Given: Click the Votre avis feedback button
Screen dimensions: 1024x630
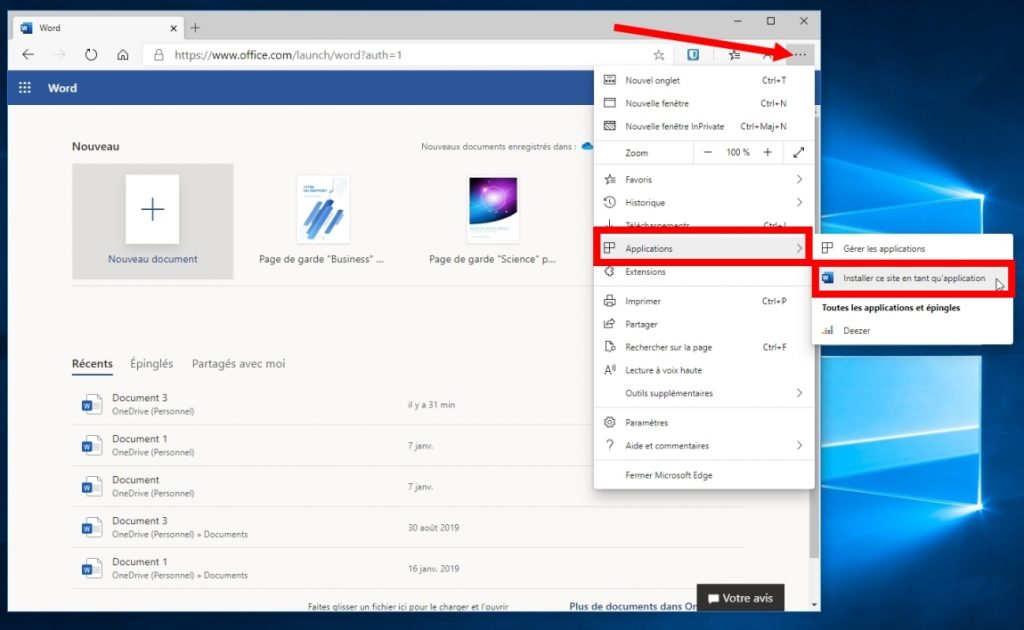Looking at the screenshot, I should [x=740, y=598].
